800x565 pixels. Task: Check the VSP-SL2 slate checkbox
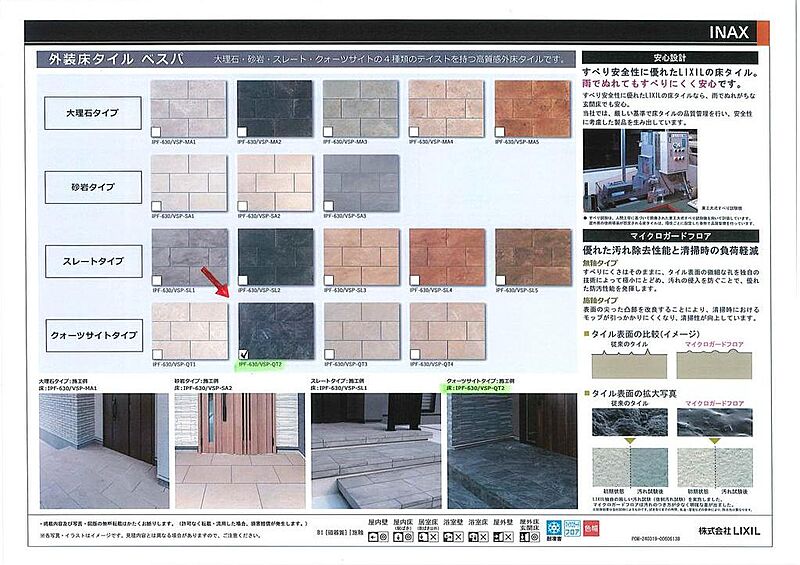243,280
